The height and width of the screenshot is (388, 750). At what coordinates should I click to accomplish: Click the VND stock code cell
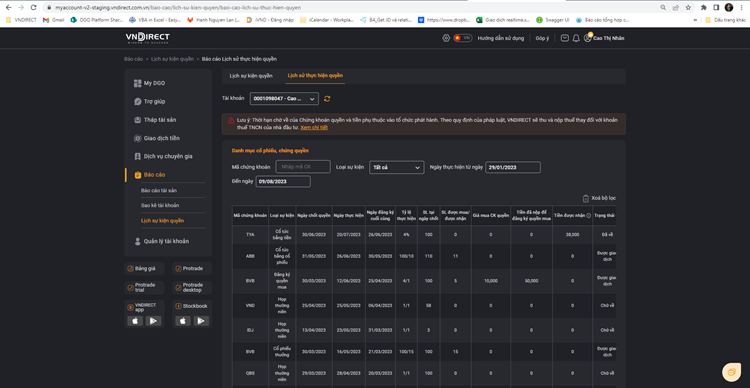tap(250, 305)
